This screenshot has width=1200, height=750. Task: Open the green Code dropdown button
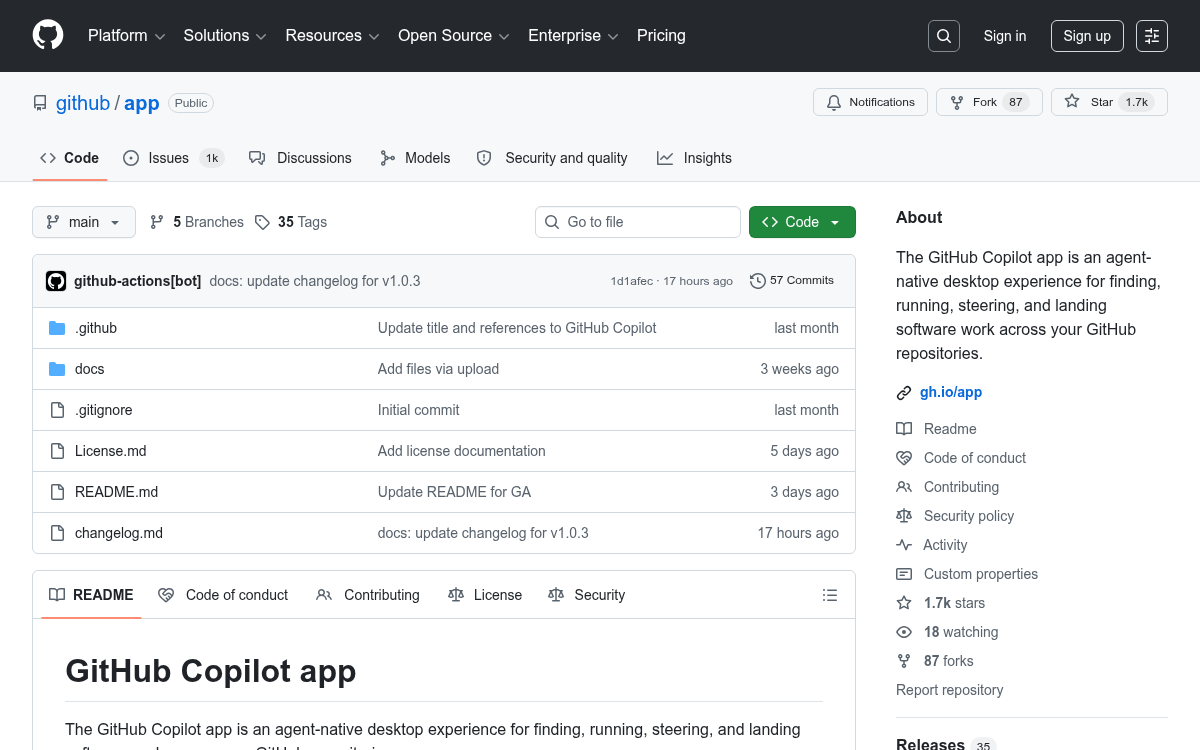pos(802,222)
